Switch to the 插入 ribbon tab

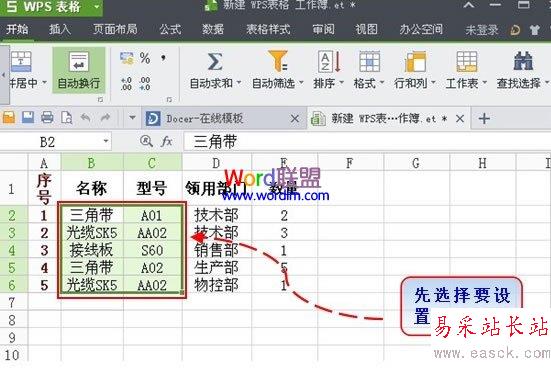59,30
